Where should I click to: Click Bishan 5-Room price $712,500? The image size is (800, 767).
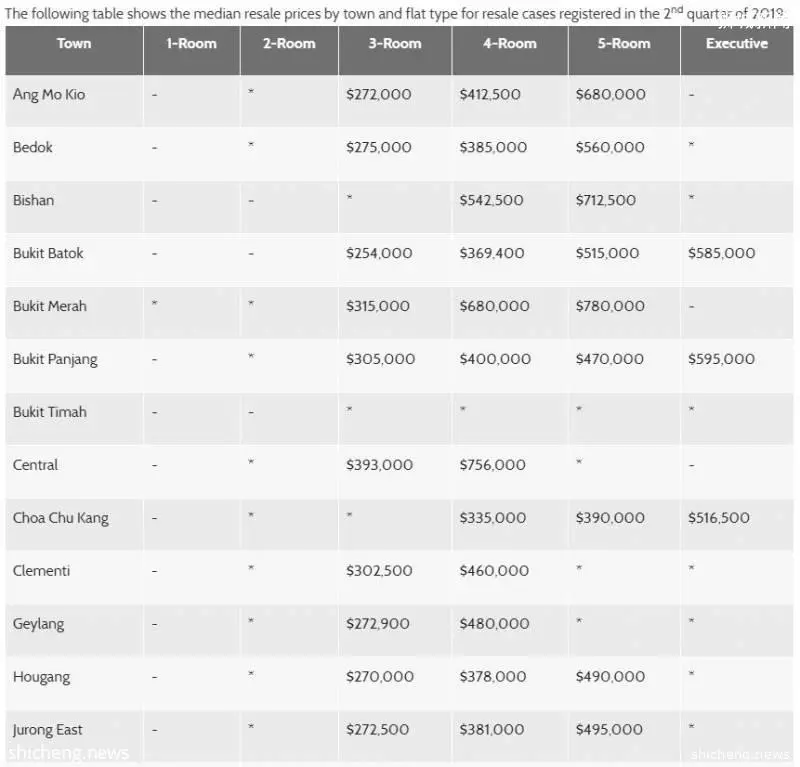[x=606, y=201]
